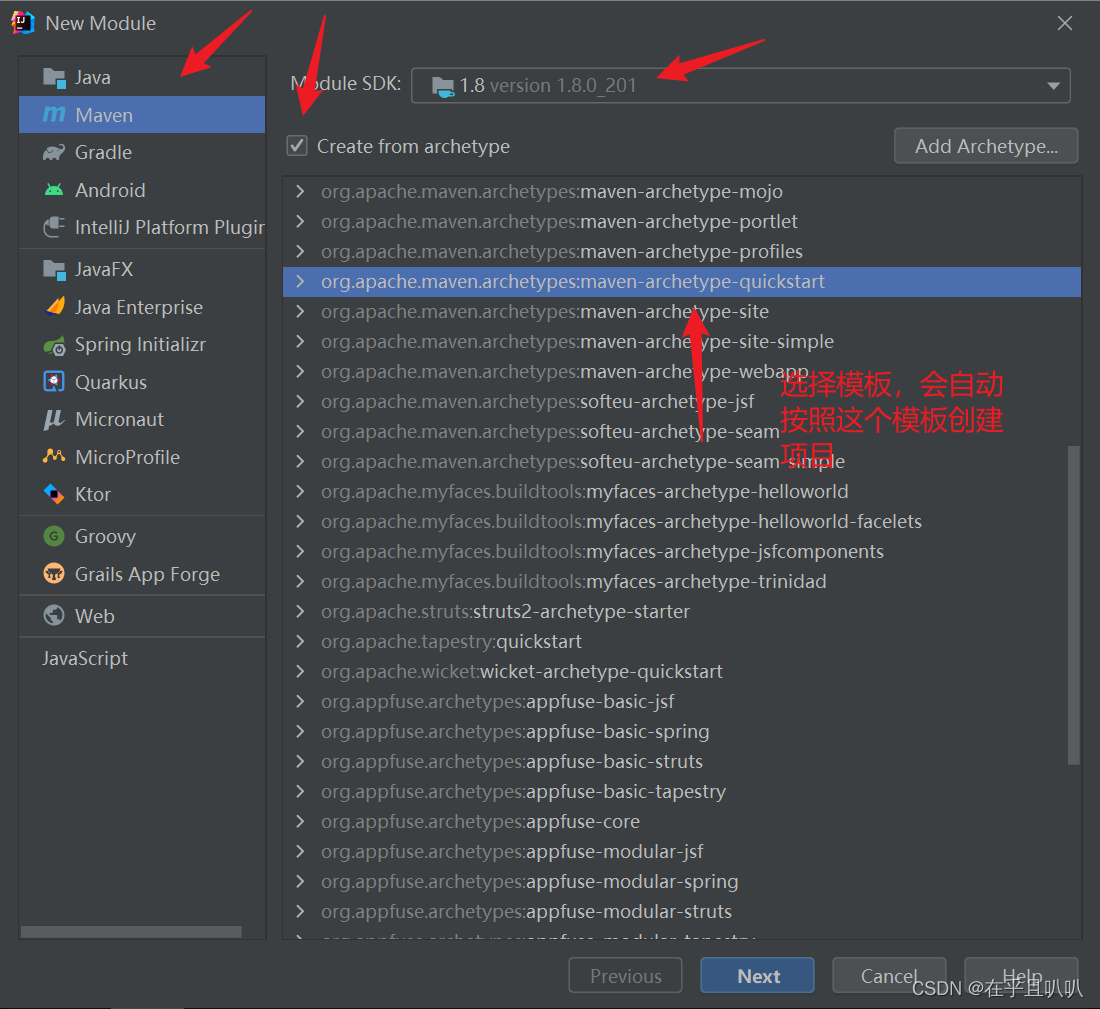Click the Help button
This screenshot has width=1100, height=1009.
click(1021, 975)
